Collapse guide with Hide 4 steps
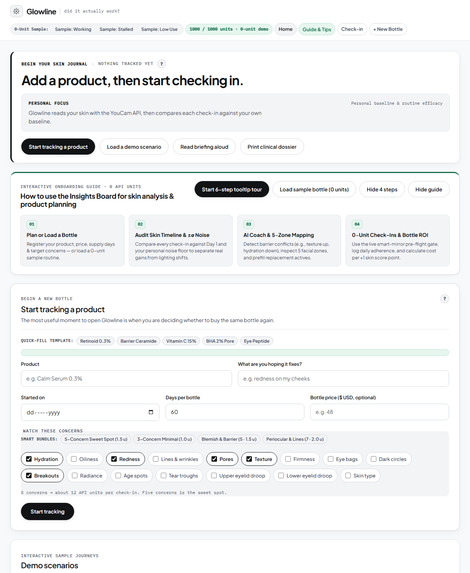This screenshot has height=573, width=470. coord(382,189)
